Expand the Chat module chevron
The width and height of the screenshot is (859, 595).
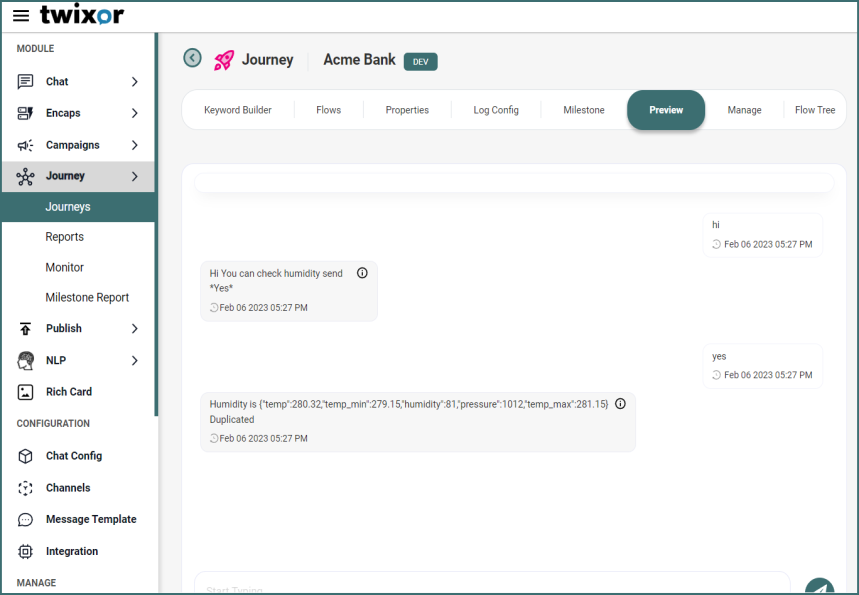(x=135, y=82)
